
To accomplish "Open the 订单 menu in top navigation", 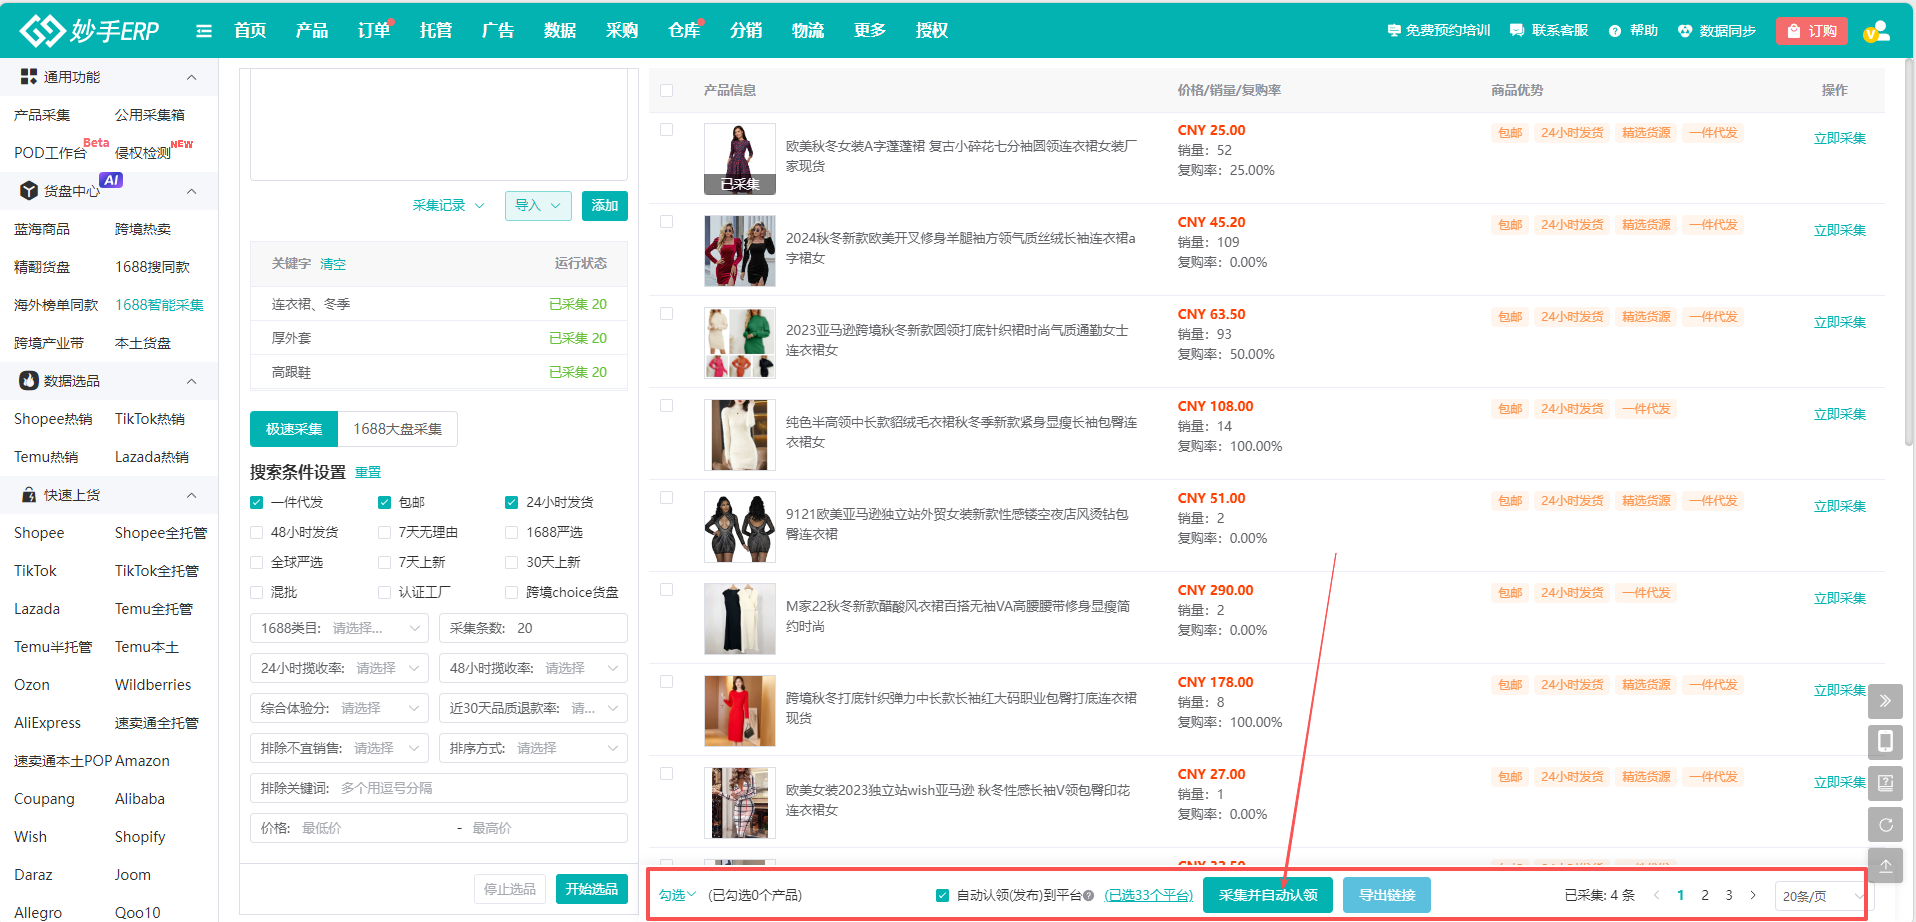I will pyautogui.click(x=373, y=31).
